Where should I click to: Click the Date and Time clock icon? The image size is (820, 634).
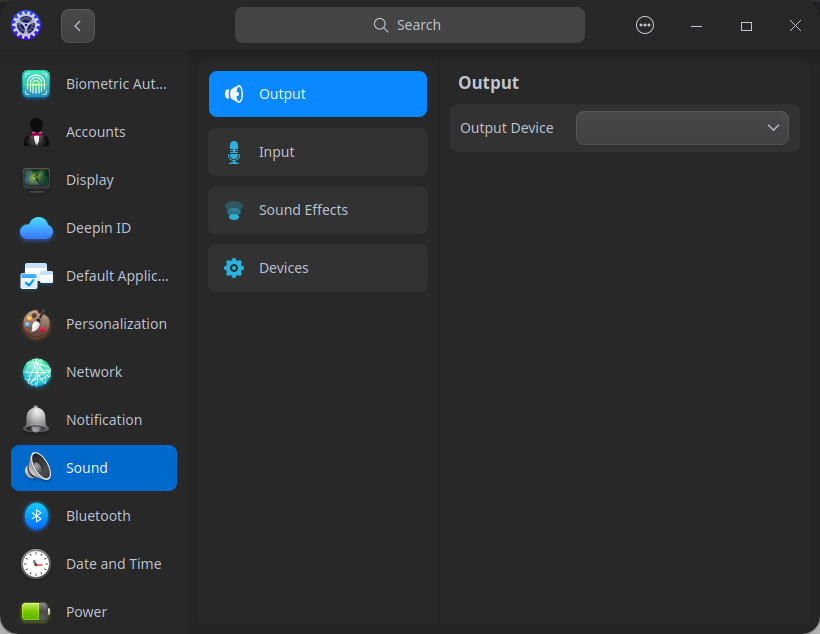36,564
